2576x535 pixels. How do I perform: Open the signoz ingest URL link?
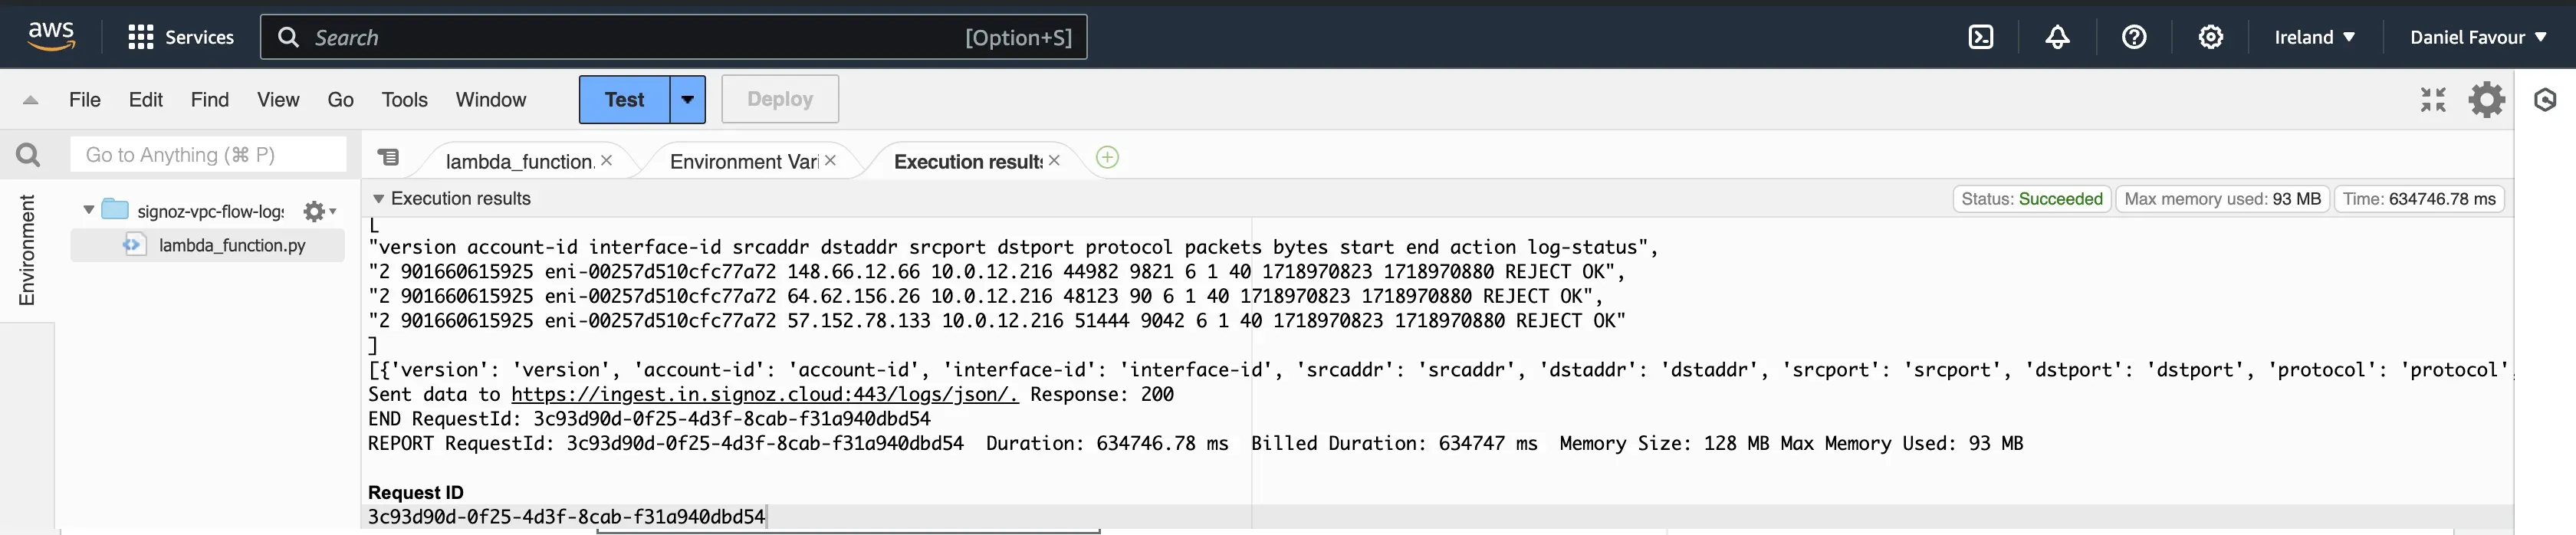(x=765, y=394)
